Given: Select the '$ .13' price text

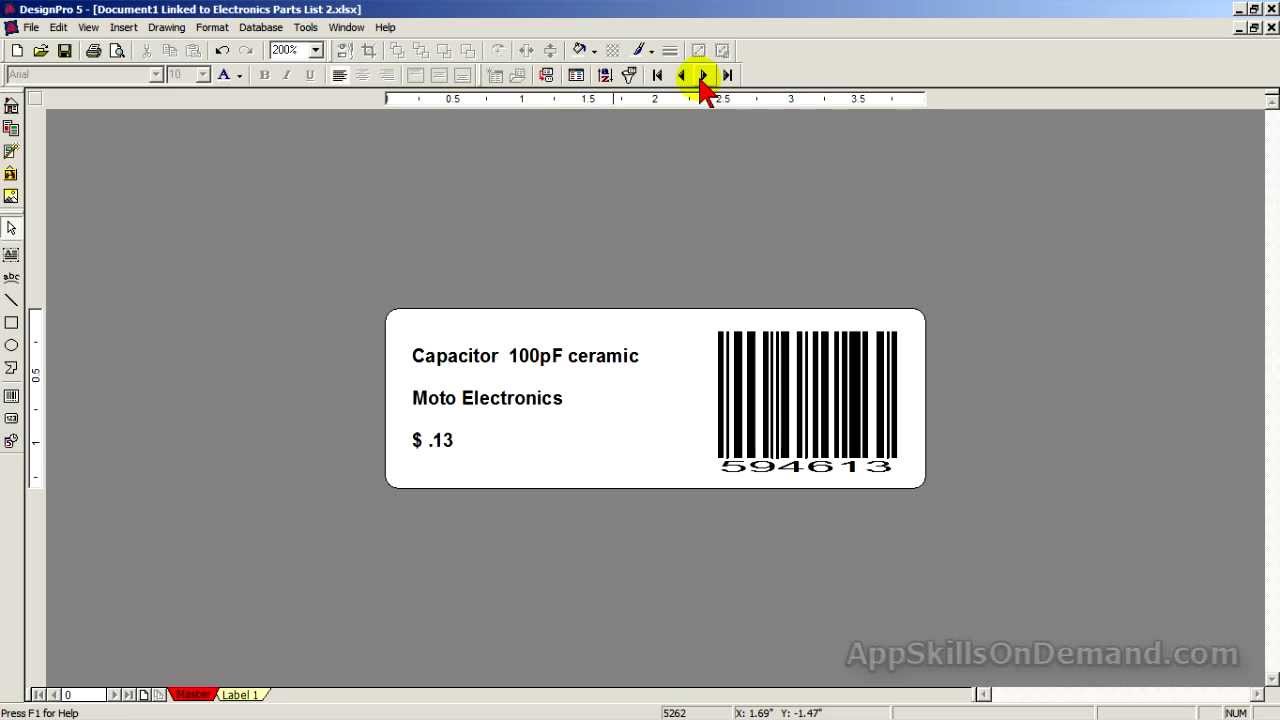Looking at the screenshot, I should pyautogui.click(x=432, y=440).
